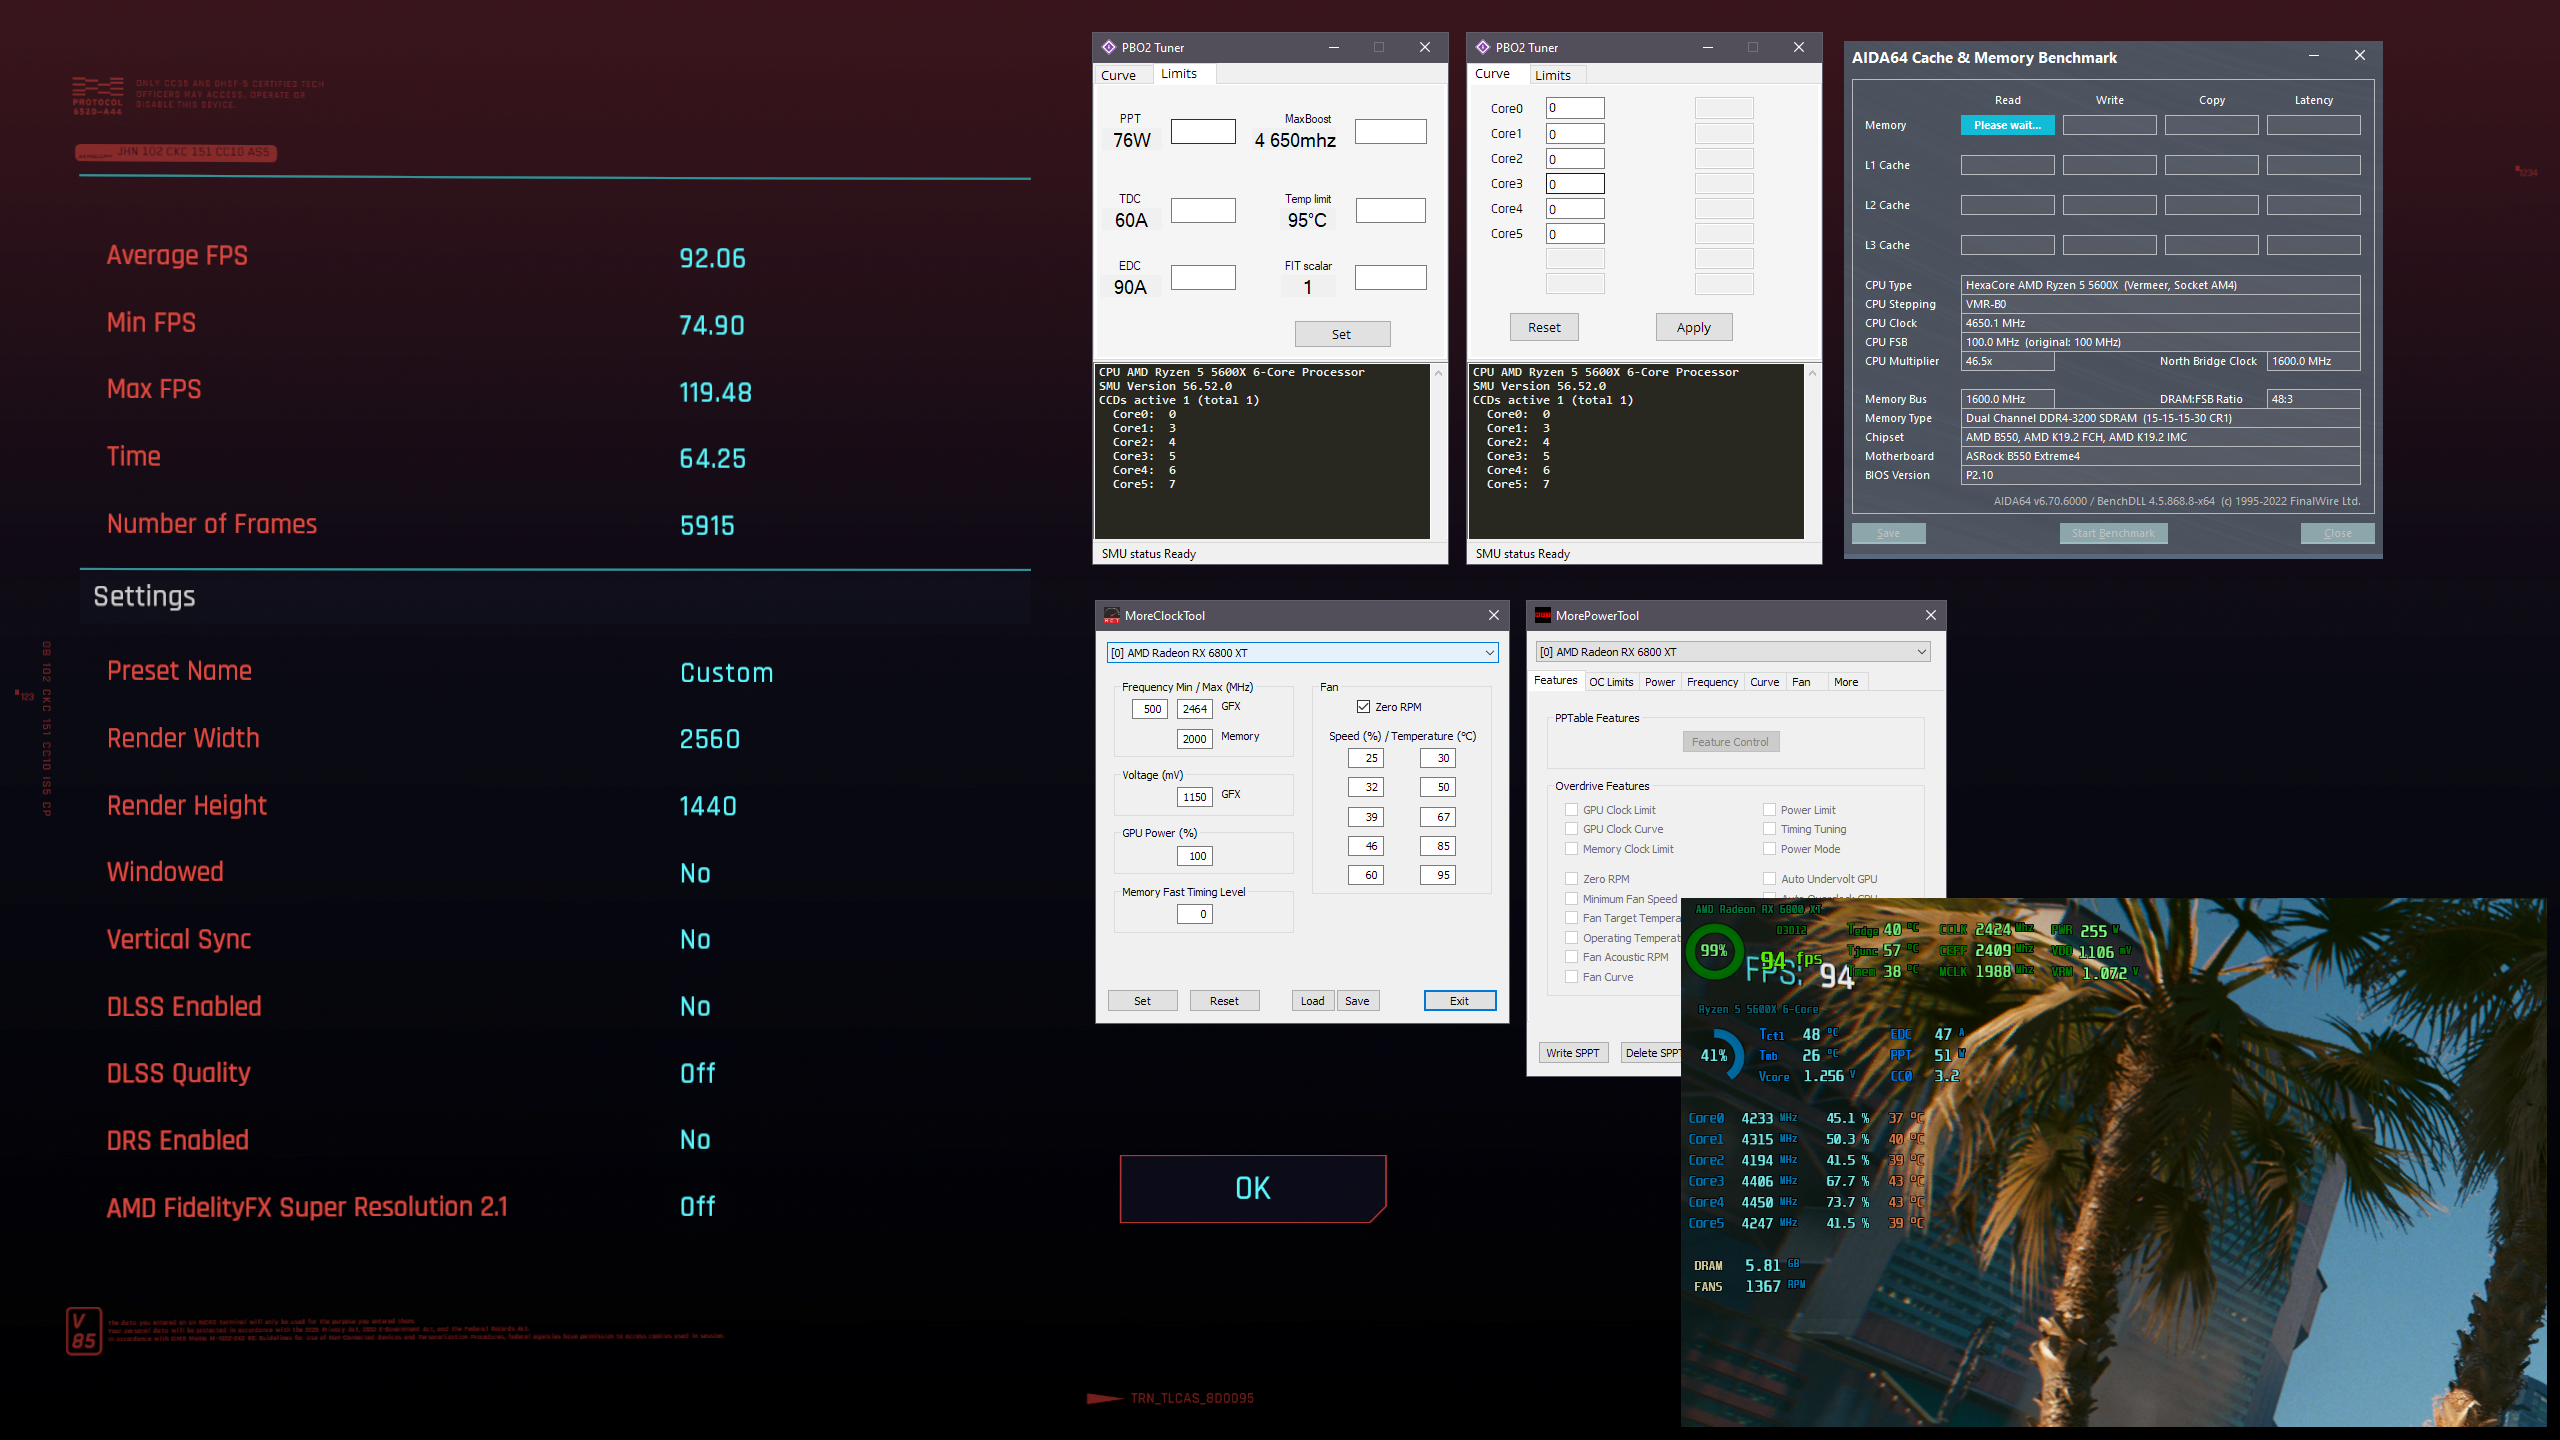
Task: Close the MoreClockTool window
Action: [1493, 615]
